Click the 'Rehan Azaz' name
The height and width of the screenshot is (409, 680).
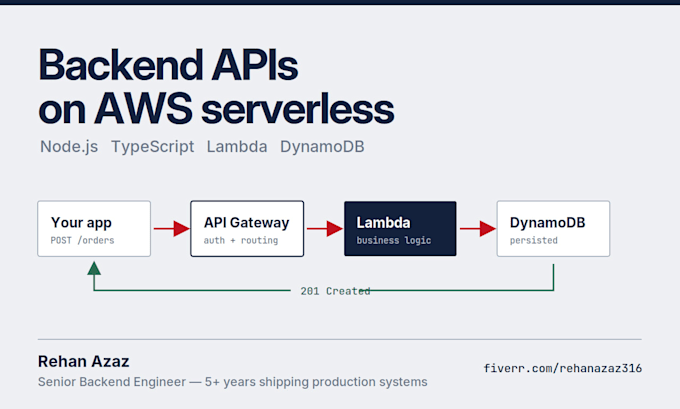pyautogui.click(x=83, y=361)
